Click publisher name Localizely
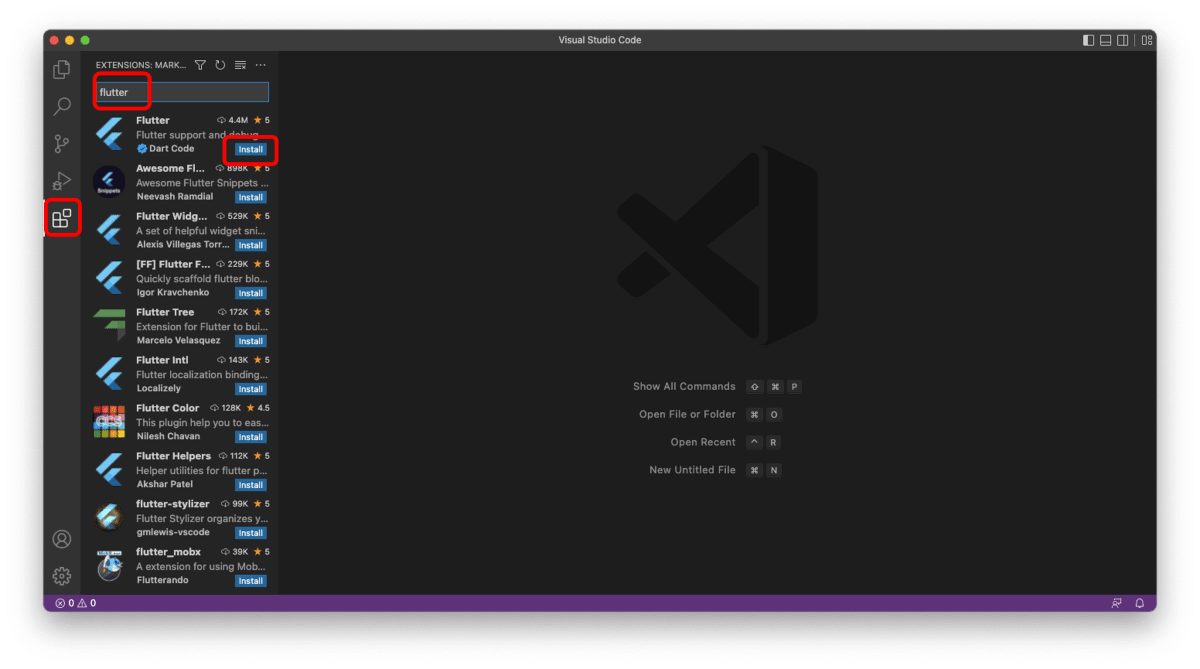1200x669 pixels. 159,388
